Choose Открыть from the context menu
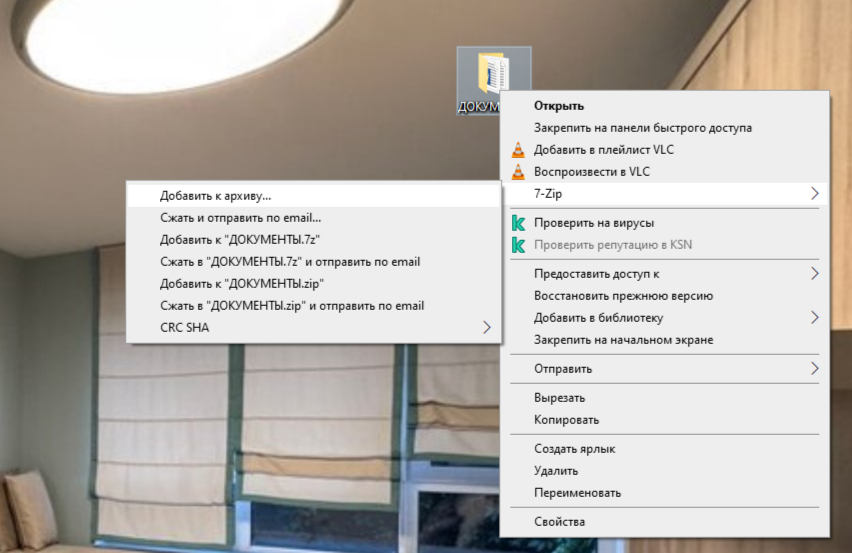Image resolution: width=852 pixels, height=553 pixels. coord(664,106)
